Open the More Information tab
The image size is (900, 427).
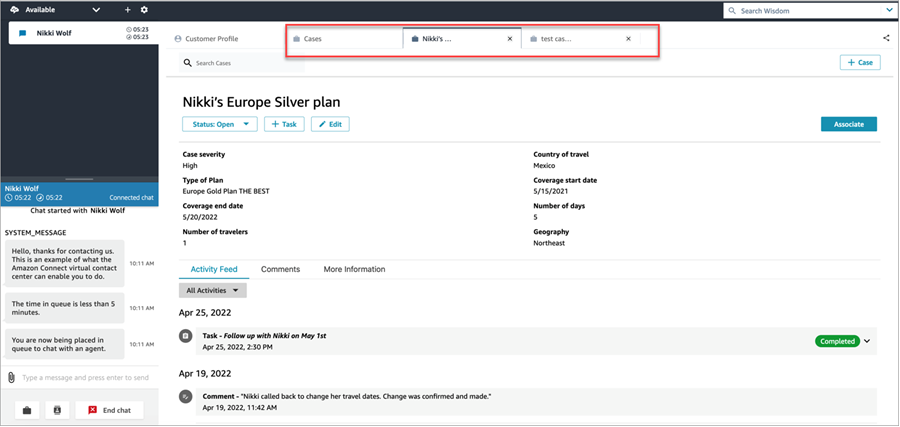click(354, 270)
